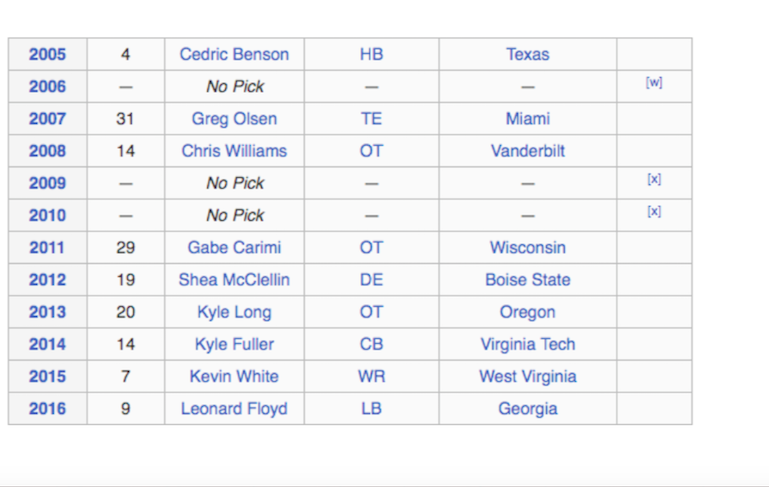Screen dimensions: 769x487
Task: Click the [w] footnote reference
Action: [x=654, y=82]
